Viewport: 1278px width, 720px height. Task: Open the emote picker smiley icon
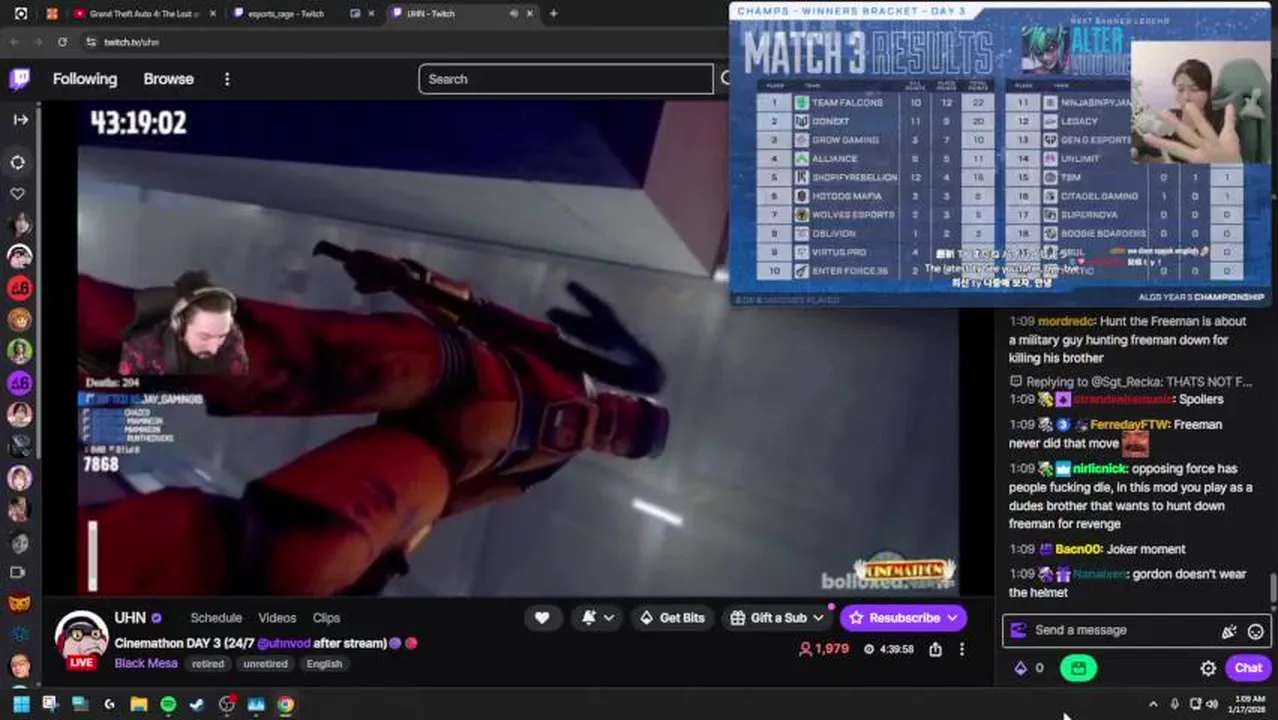click(x=1255, y=631)
